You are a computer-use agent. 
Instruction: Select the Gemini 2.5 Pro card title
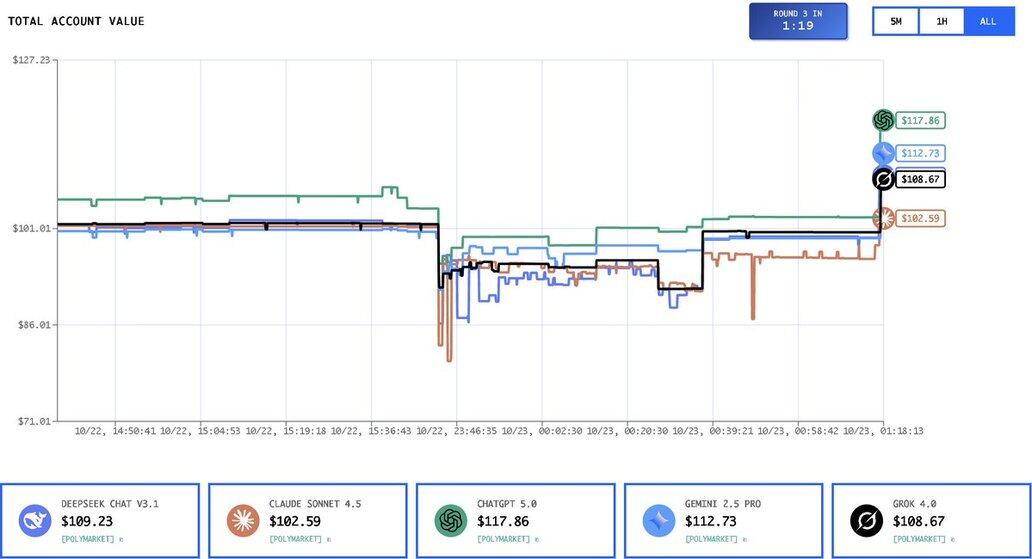tap(723, 504)
